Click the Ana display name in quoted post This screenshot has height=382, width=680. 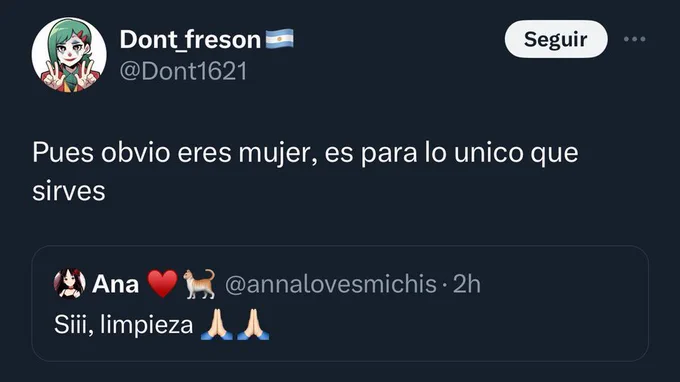coord(115,284)
